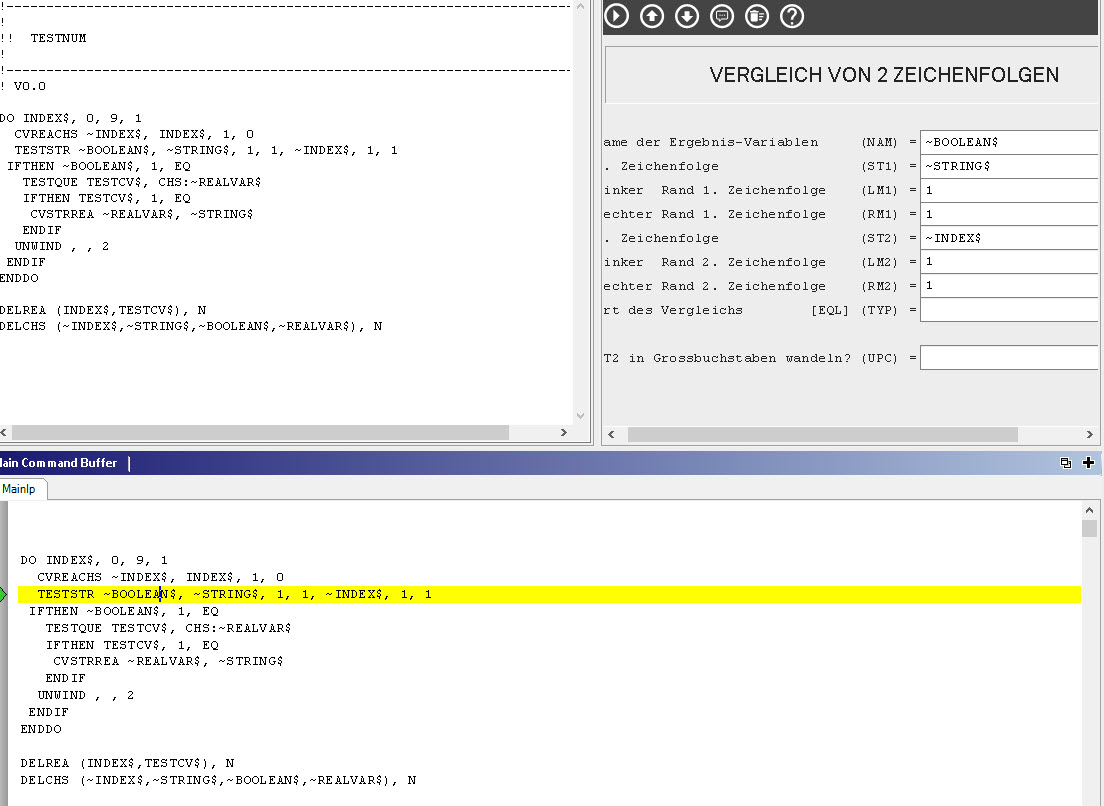Click the form panel's horizontal scrollbar thumb
The image size is (1104, 806).
click(822, 434)
